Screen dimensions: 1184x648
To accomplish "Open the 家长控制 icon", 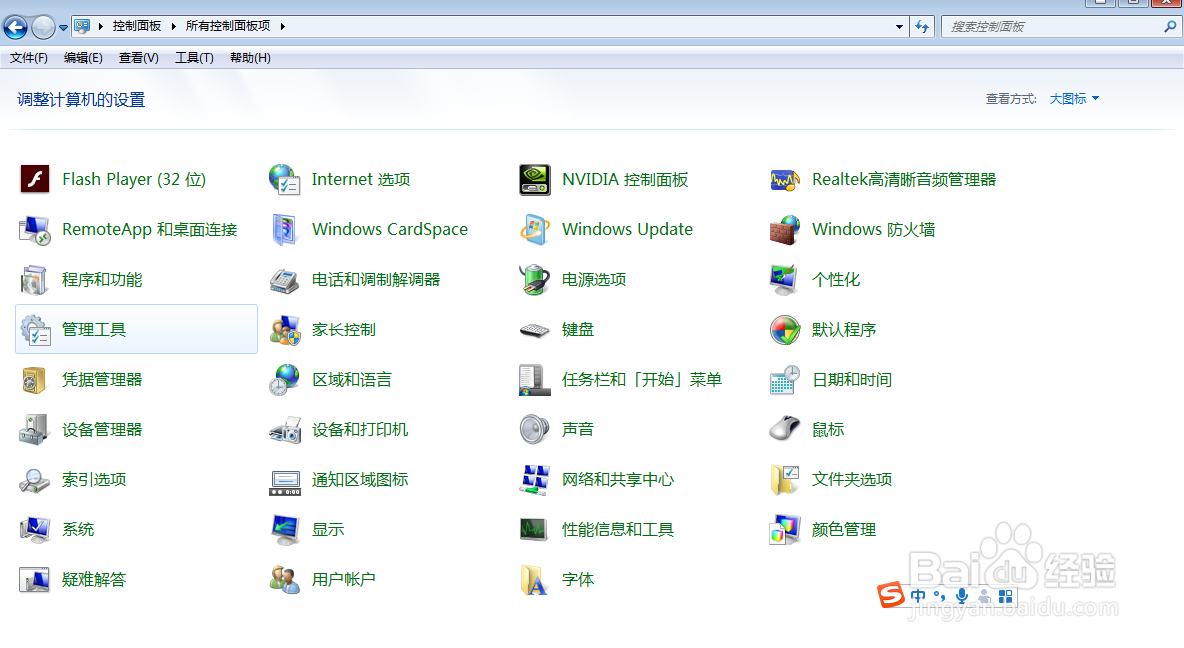I will pos(285,330).
